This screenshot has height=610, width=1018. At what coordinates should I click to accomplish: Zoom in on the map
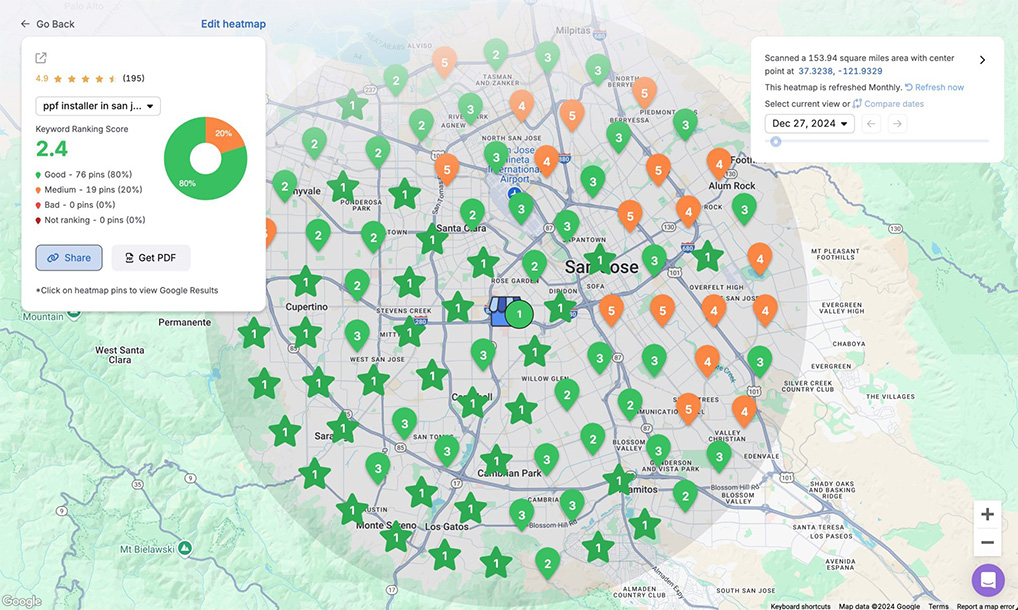click(987, 514)
